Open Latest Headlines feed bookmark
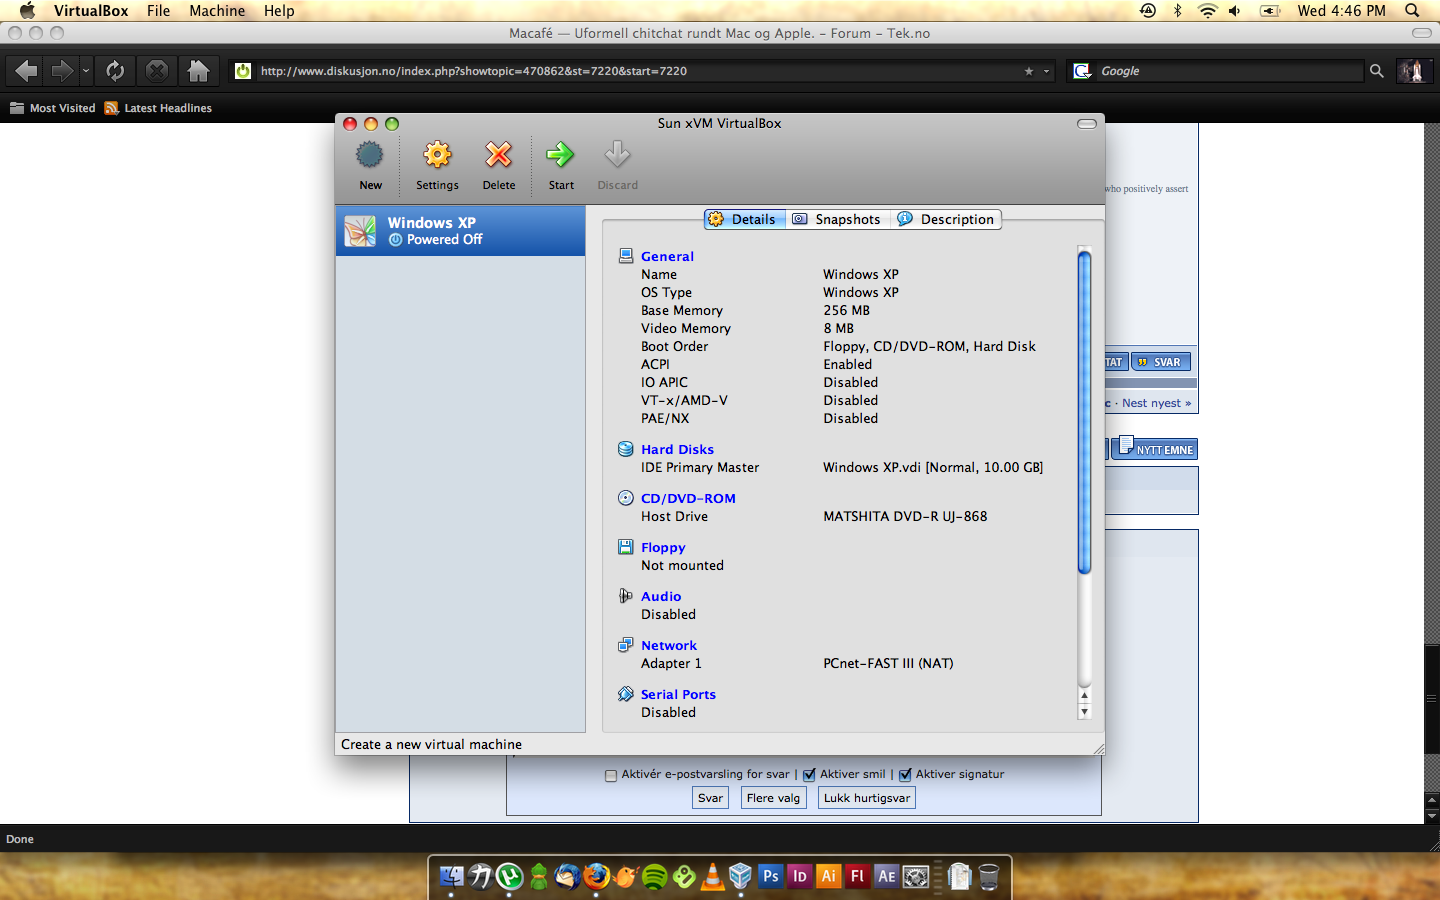The height and width of the screenshot is (900, 1440). tap(158, 108)
